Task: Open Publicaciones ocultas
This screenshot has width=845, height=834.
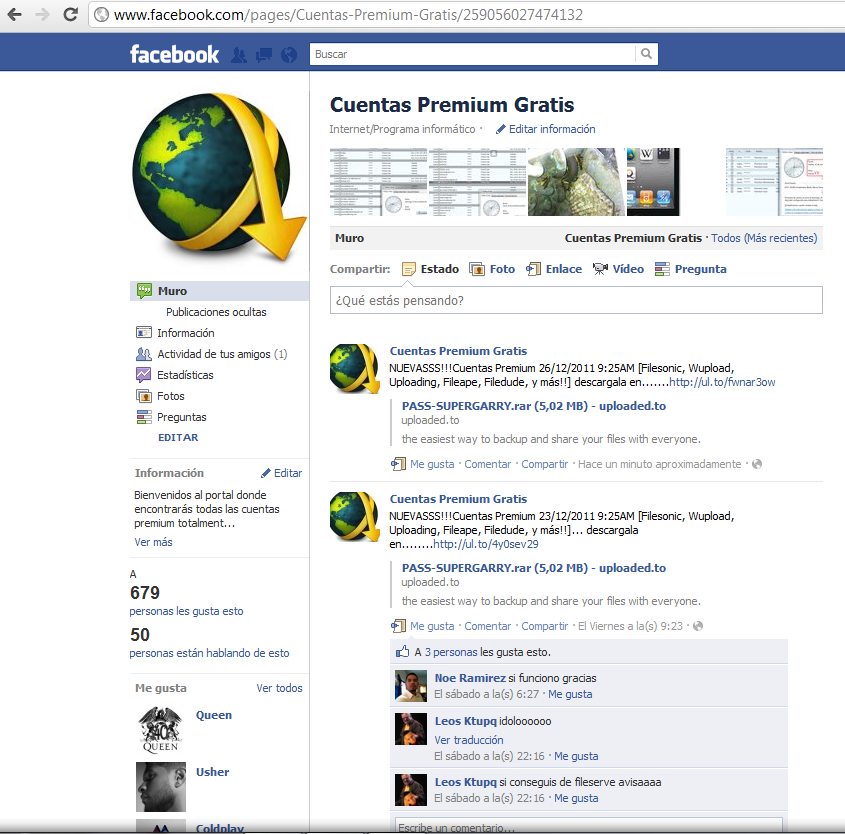Action: pyautogui.click(x=216, y=312)
